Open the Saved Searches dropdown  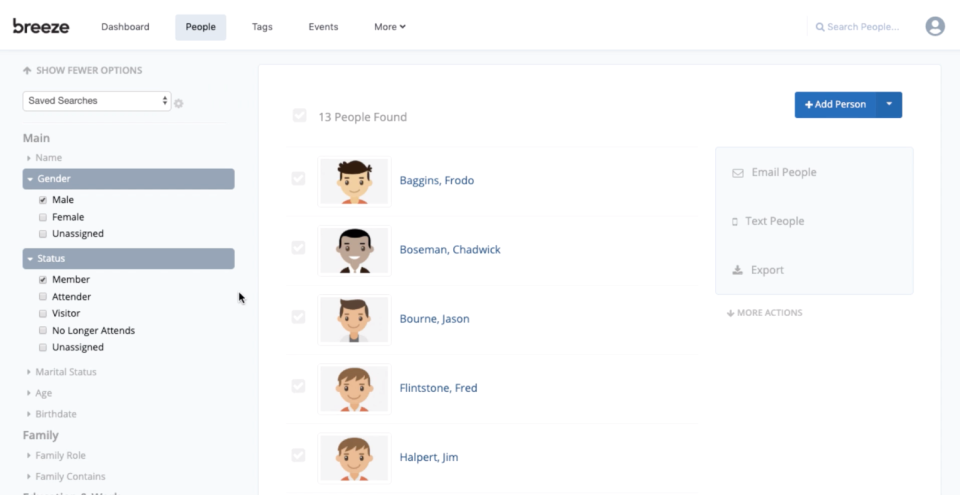[97, 101]
